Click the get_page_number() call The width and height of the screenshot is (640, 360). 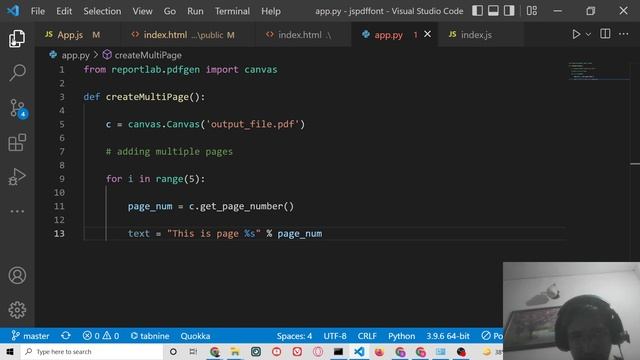click(x=247, y=207)
